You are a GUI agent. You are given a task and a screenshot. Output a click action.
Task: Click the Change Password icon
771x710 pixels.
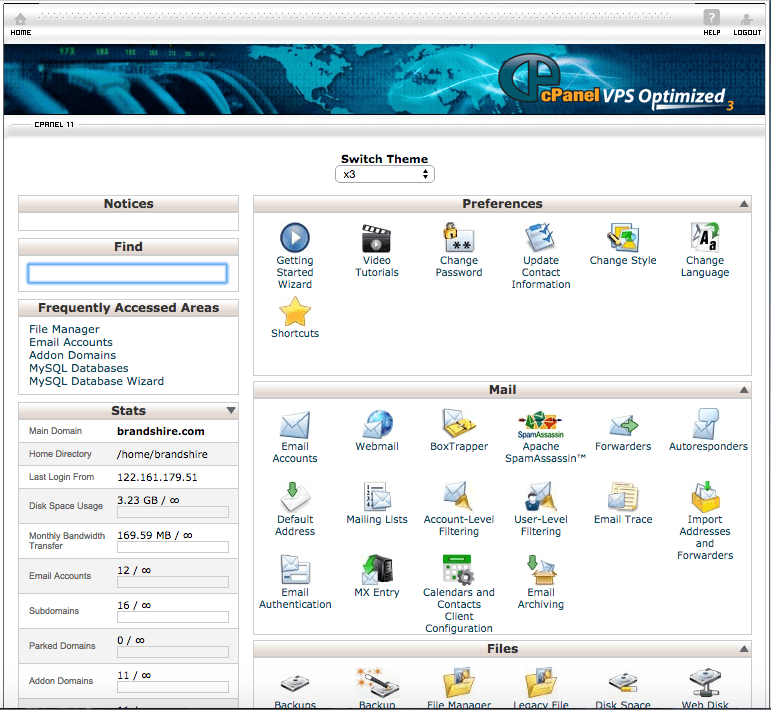458,237
